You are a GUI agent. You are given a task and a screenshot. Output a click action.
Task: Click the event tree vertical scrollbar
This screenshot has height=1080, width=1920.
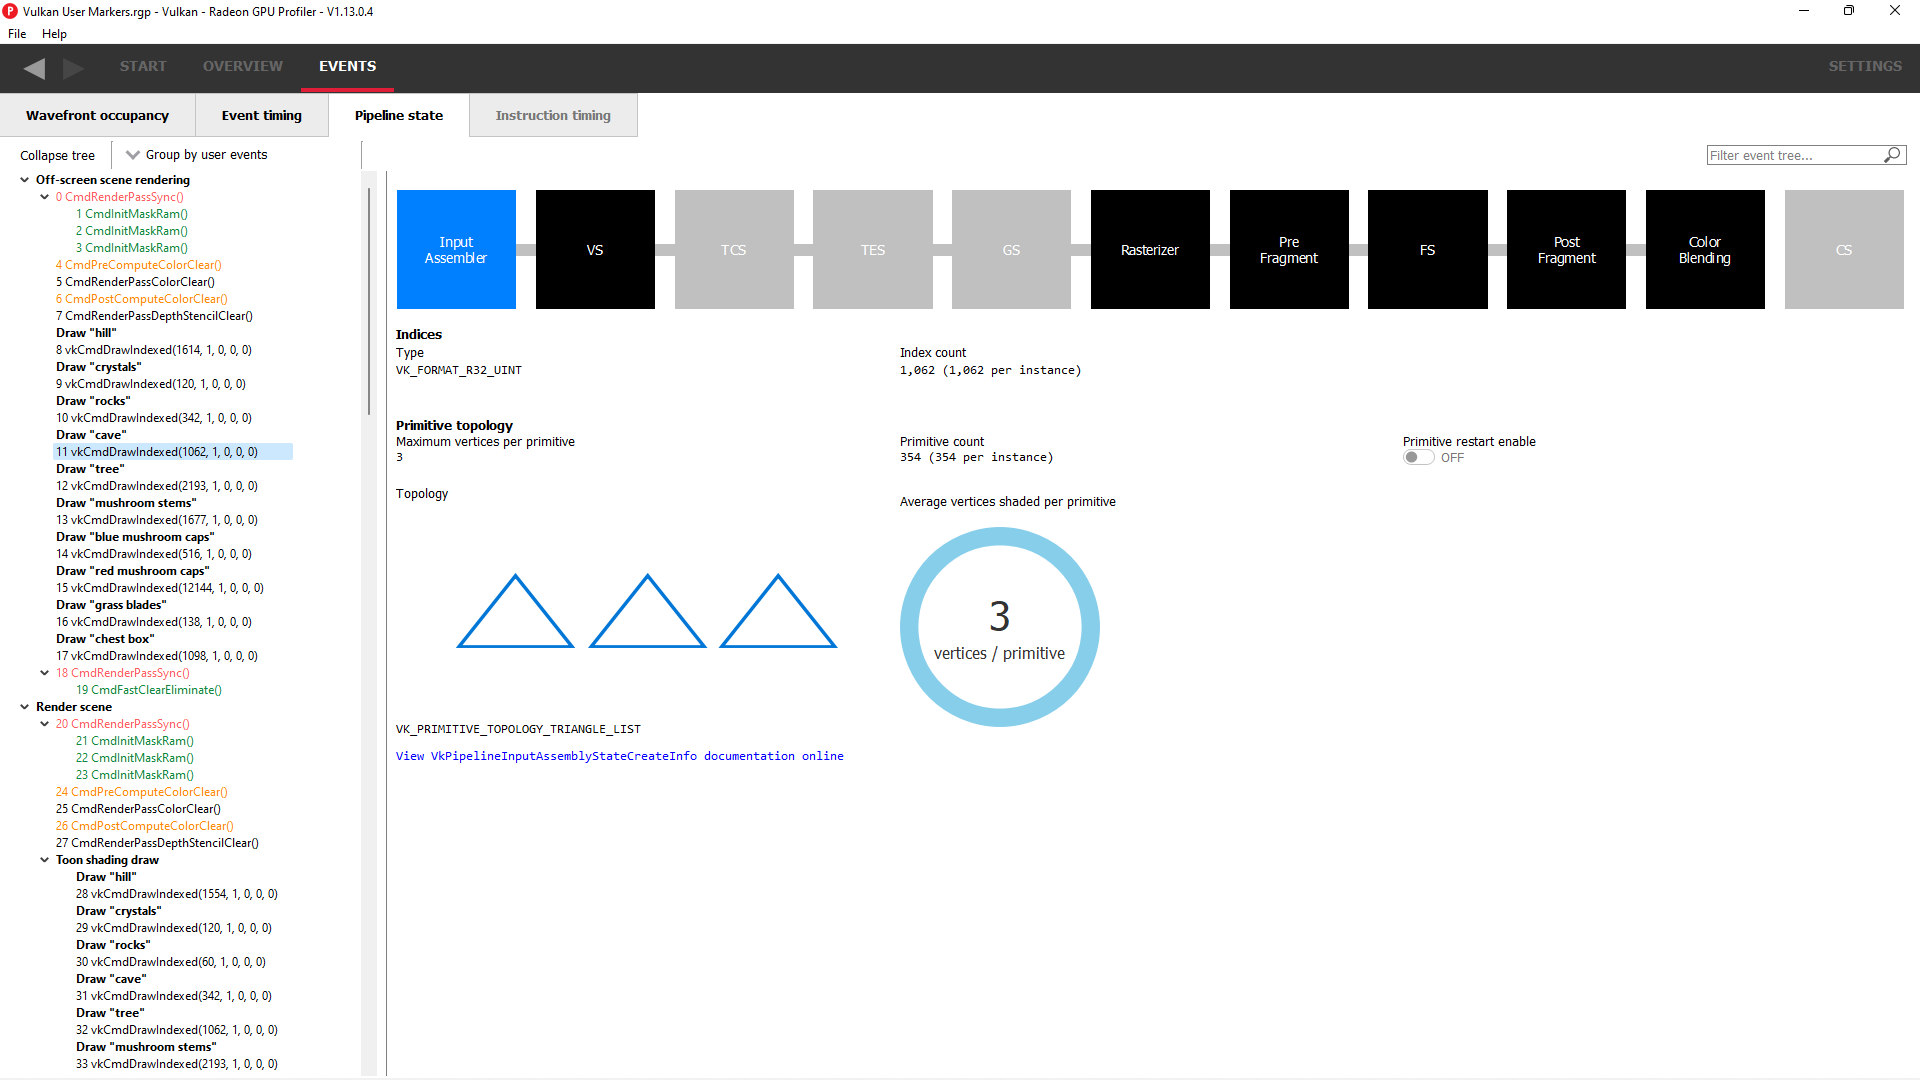(x=369, y=300)
